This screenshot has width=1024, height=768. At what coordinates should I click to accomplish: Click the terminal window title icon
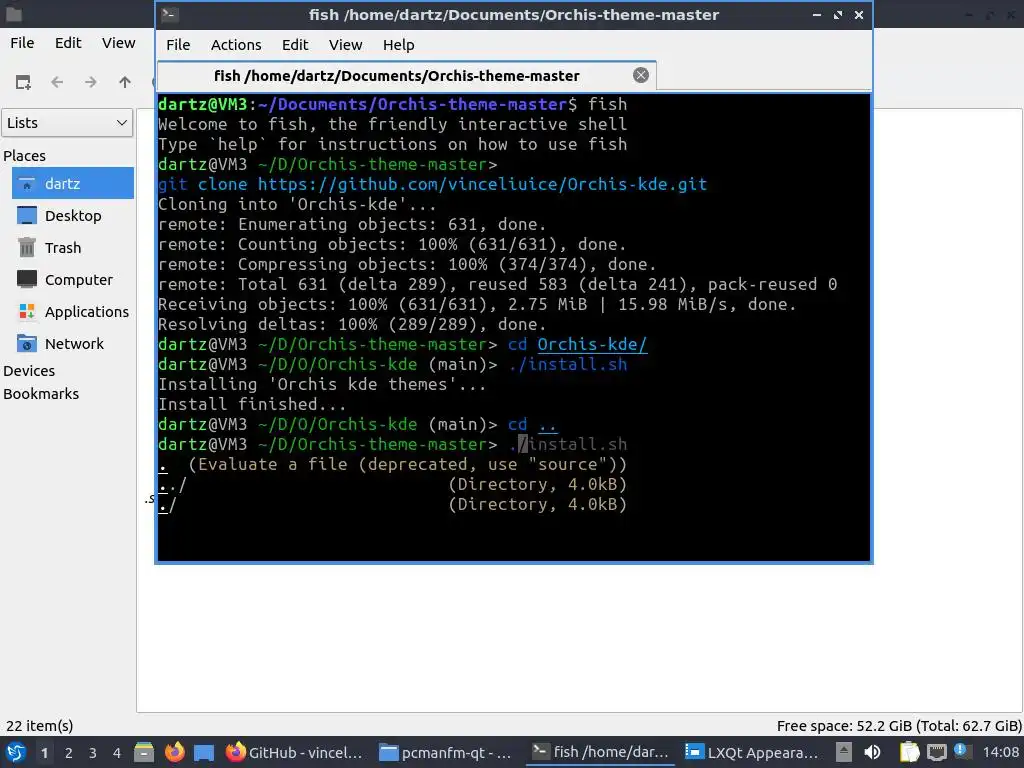point(170,14)
